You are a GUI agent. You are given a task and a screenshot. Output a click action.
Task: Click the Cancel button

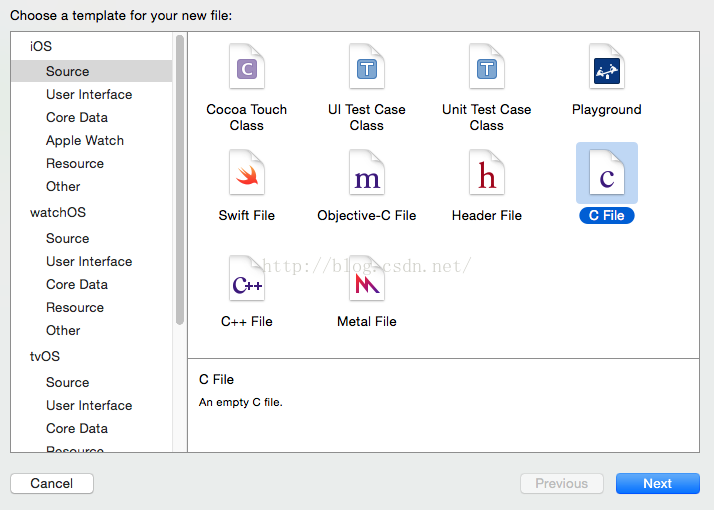[x=52, y=483]
